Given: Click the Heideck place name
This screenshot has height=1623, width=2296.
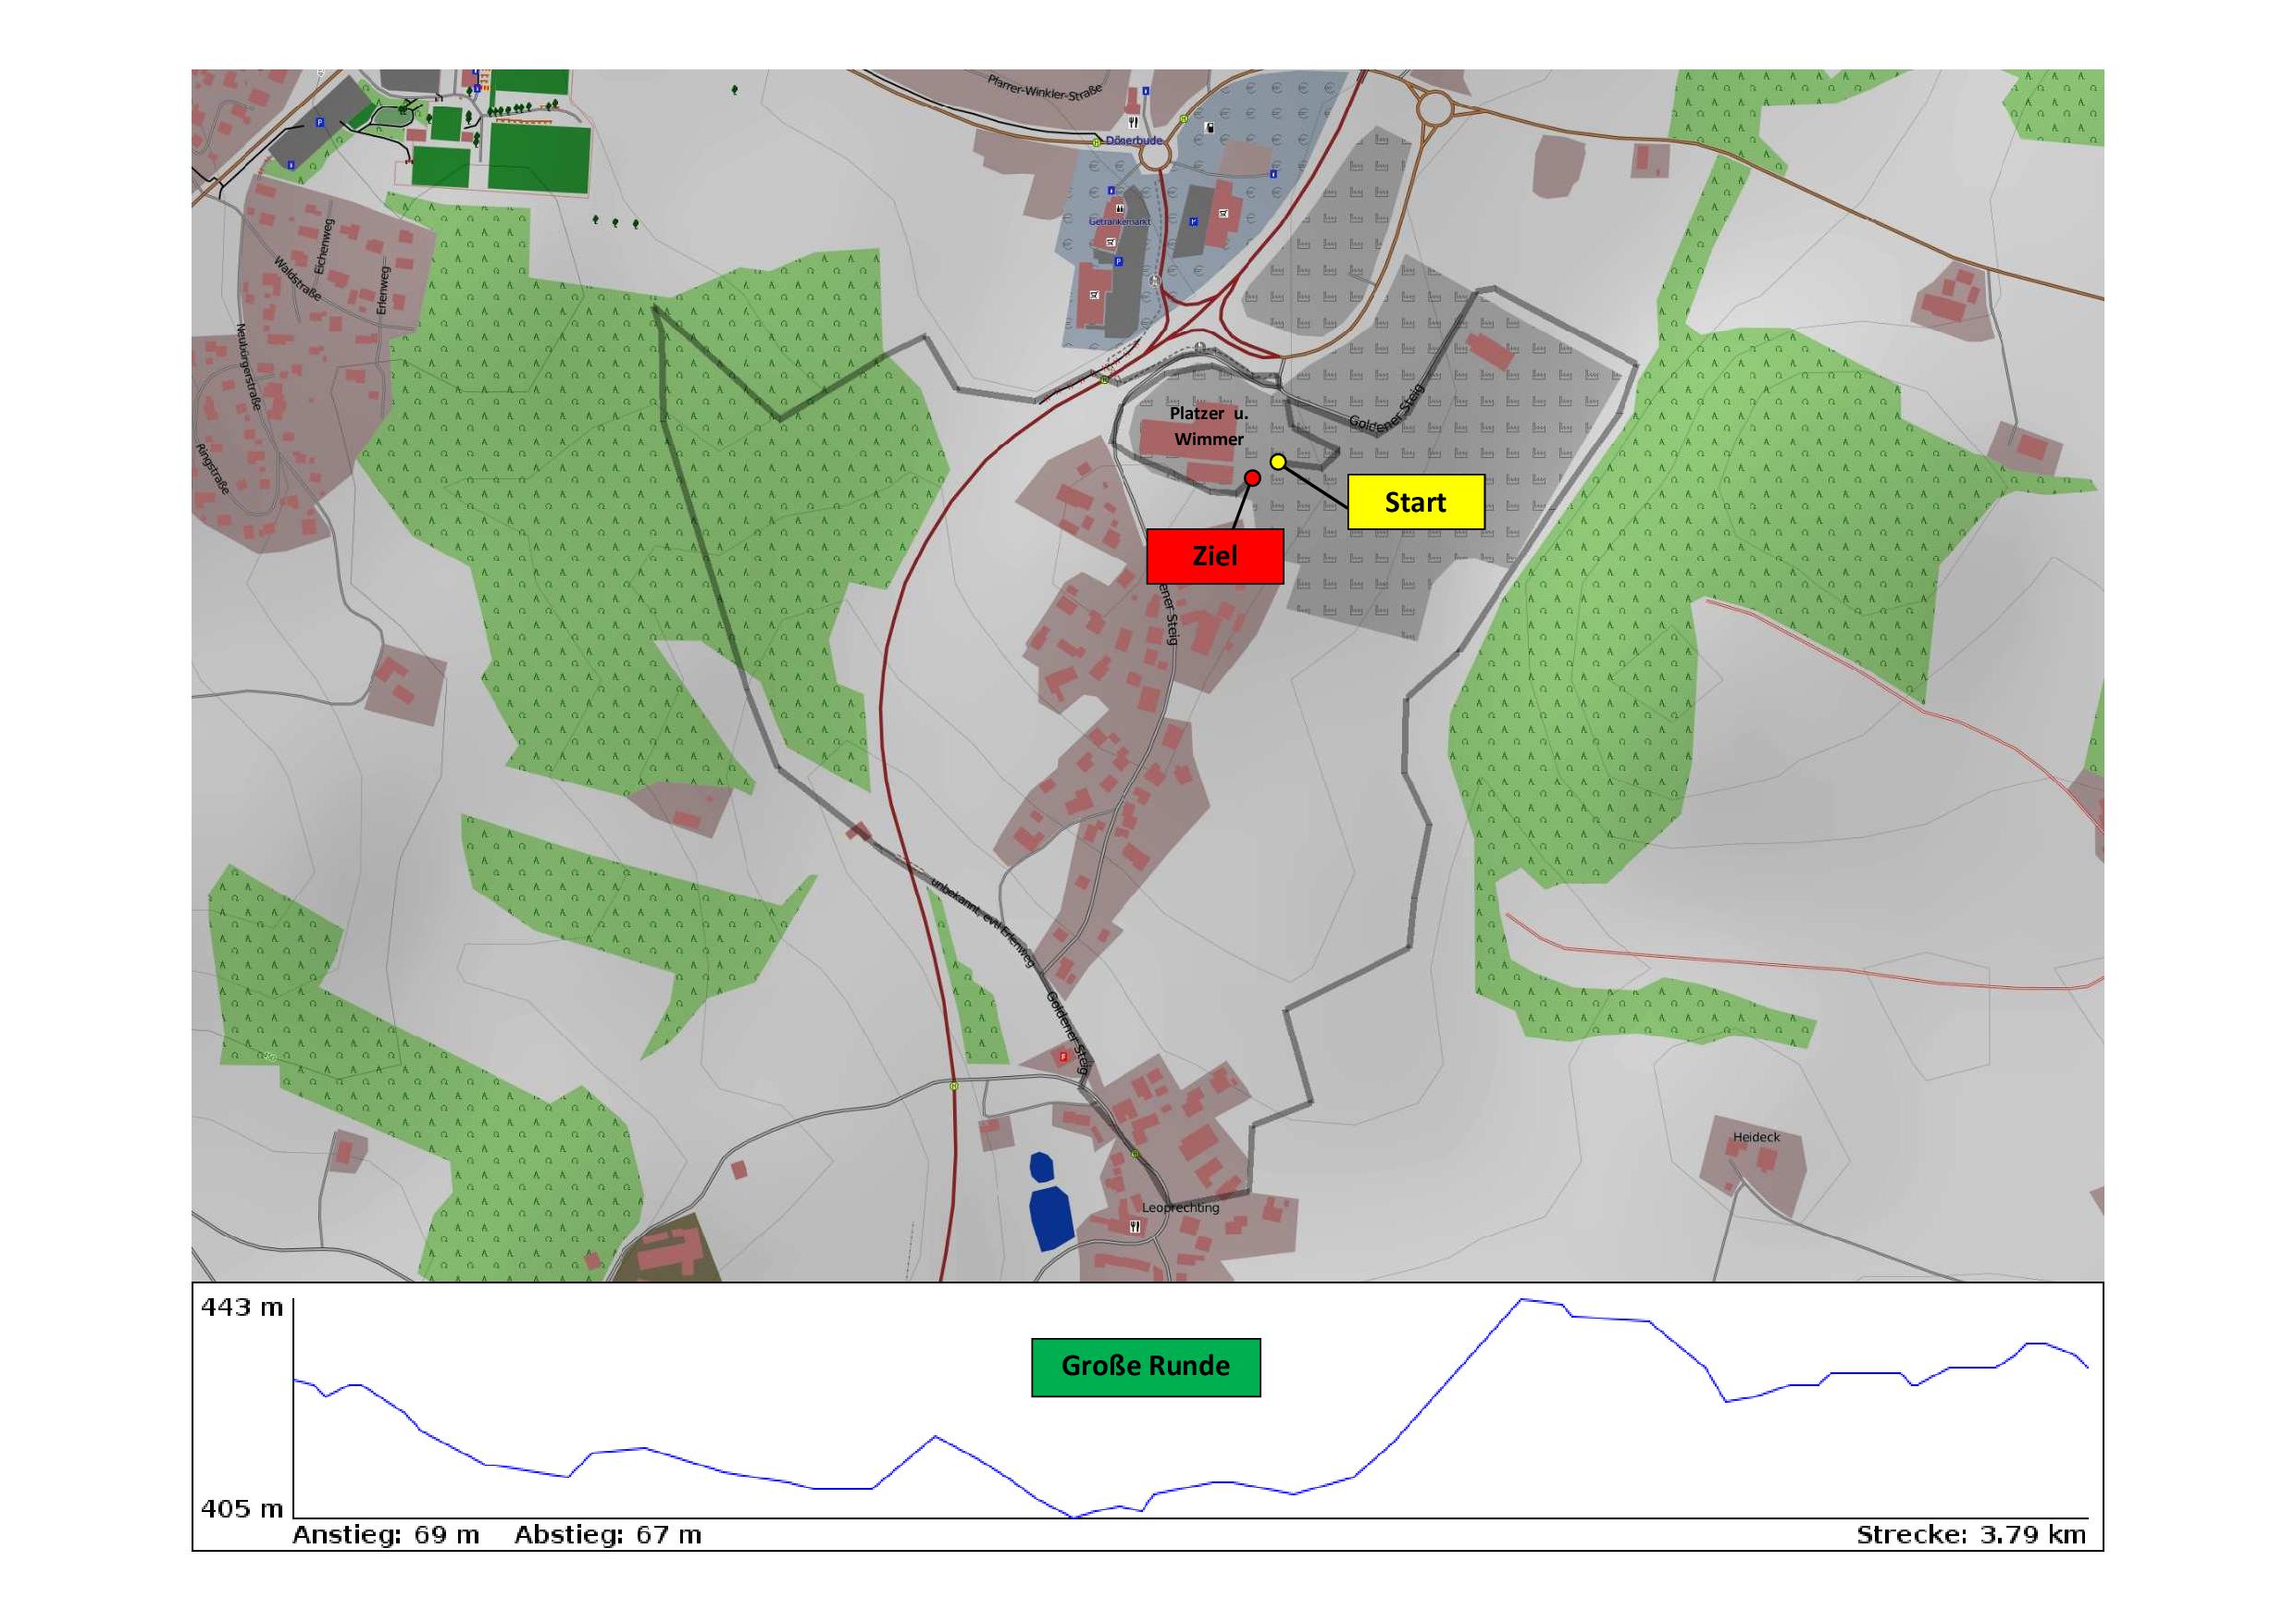Looking at the screenshot, I should 1756,1137.
